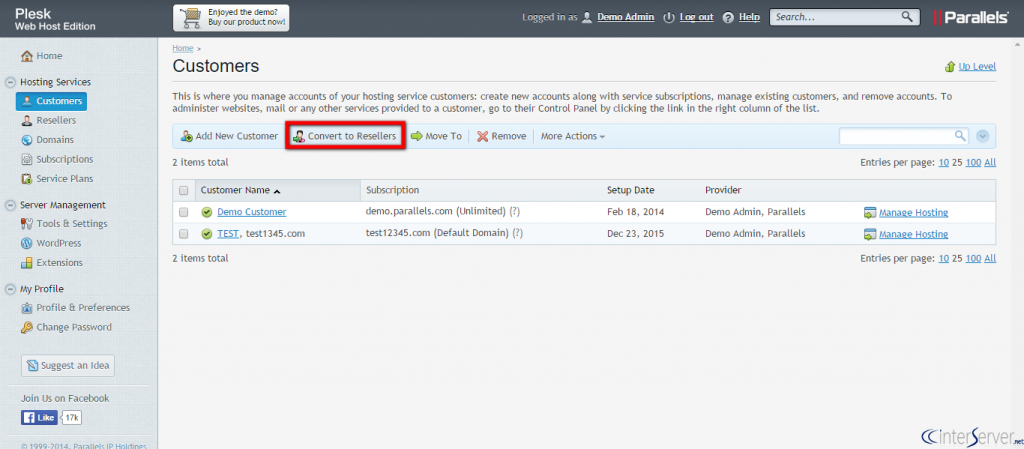Click the Up Level arrow icon
Image resolution: width=1024 pixels, height=449 pixels.
coord(950,67)
